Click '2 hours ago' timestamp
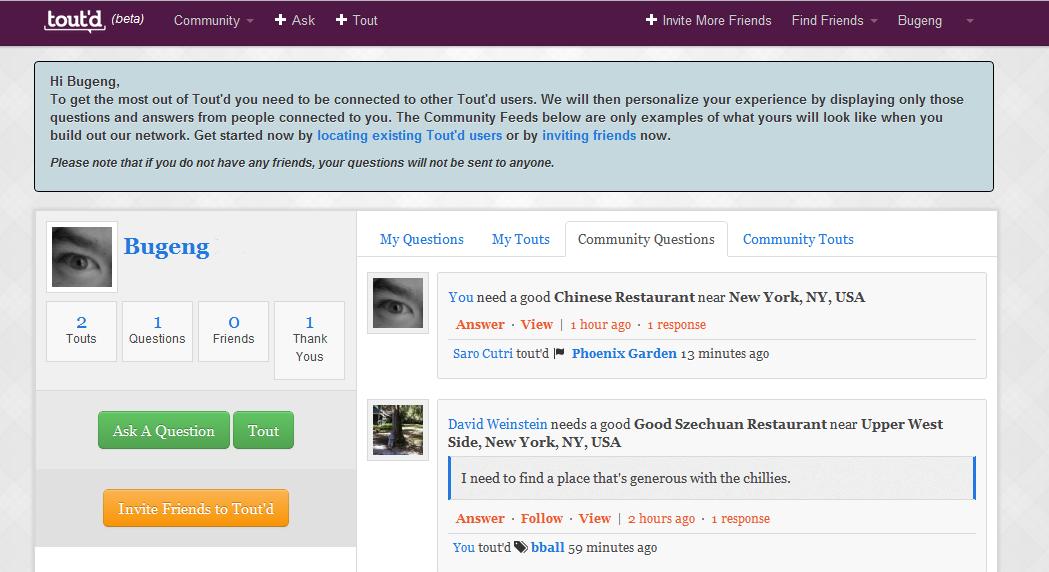This screenshot has height=572, width=1049. 662,518
